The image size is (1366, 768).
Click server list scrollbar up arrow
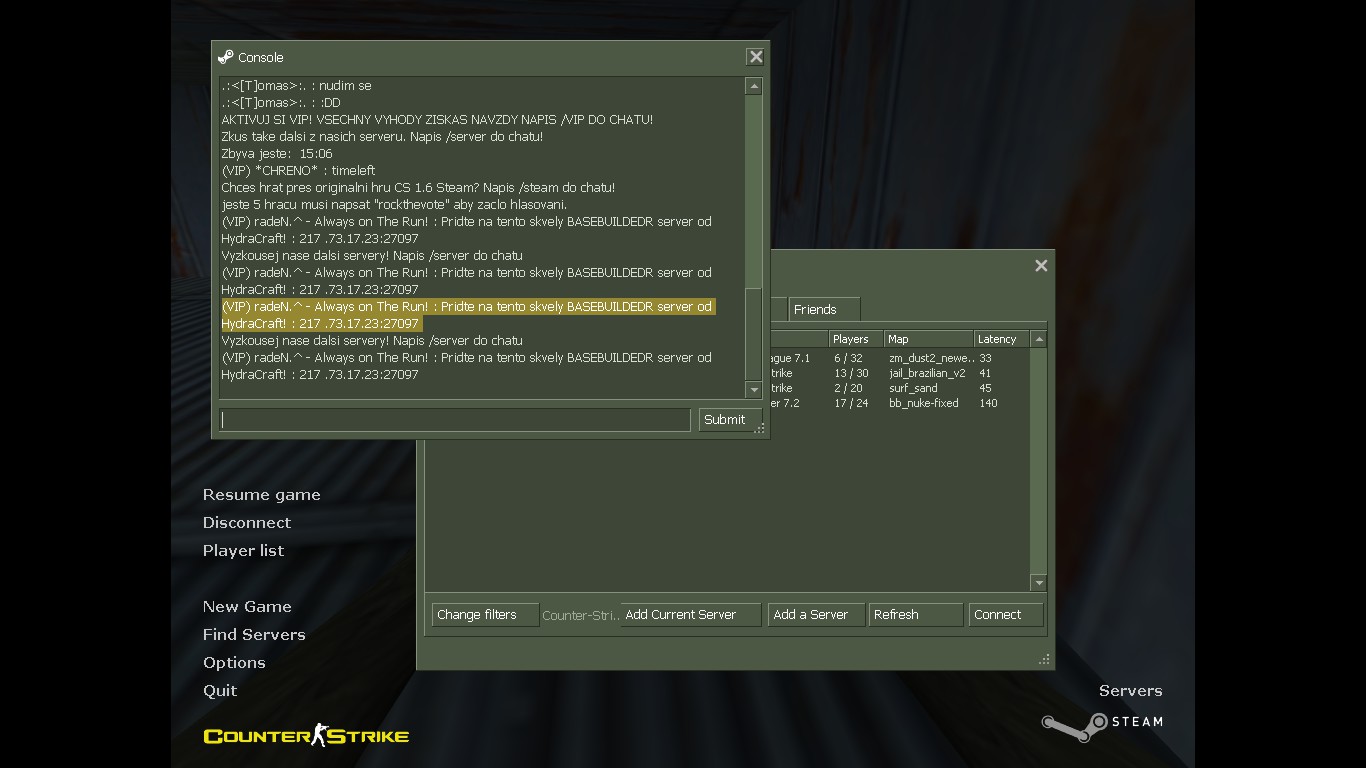point(1039,339)
